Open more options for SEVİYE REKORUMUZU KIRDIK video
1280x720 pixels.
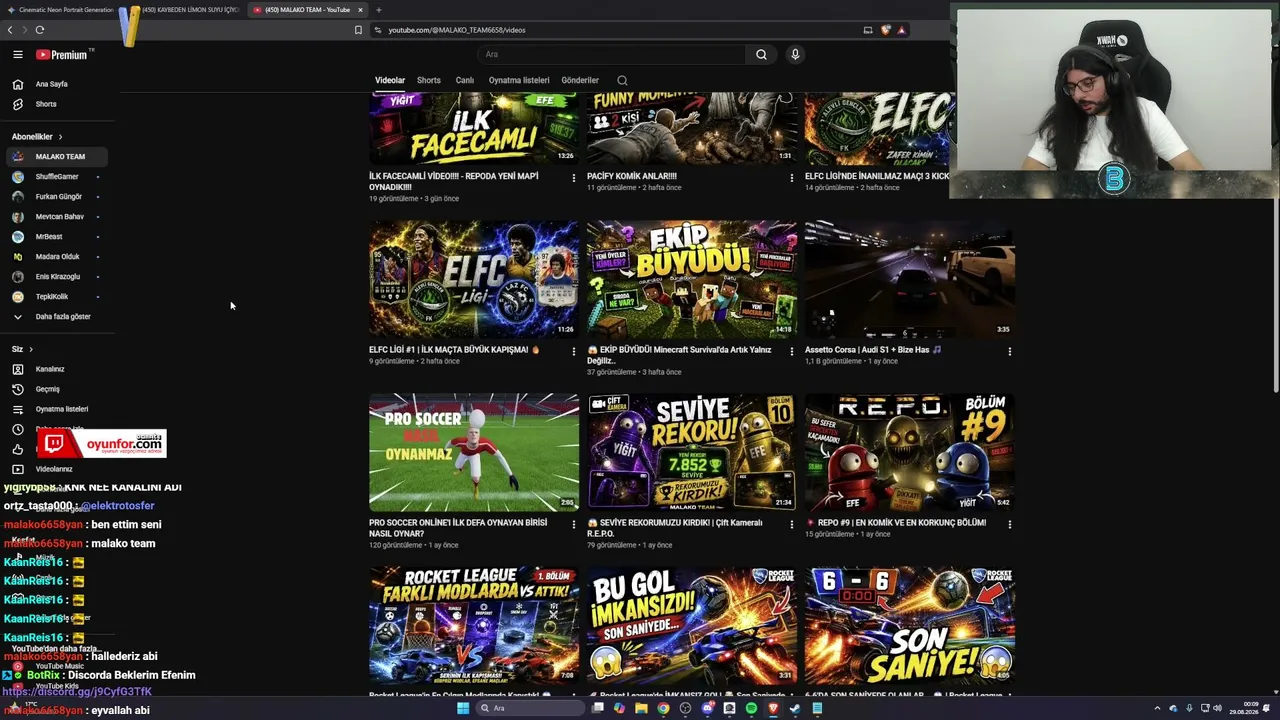click(791, 524)
